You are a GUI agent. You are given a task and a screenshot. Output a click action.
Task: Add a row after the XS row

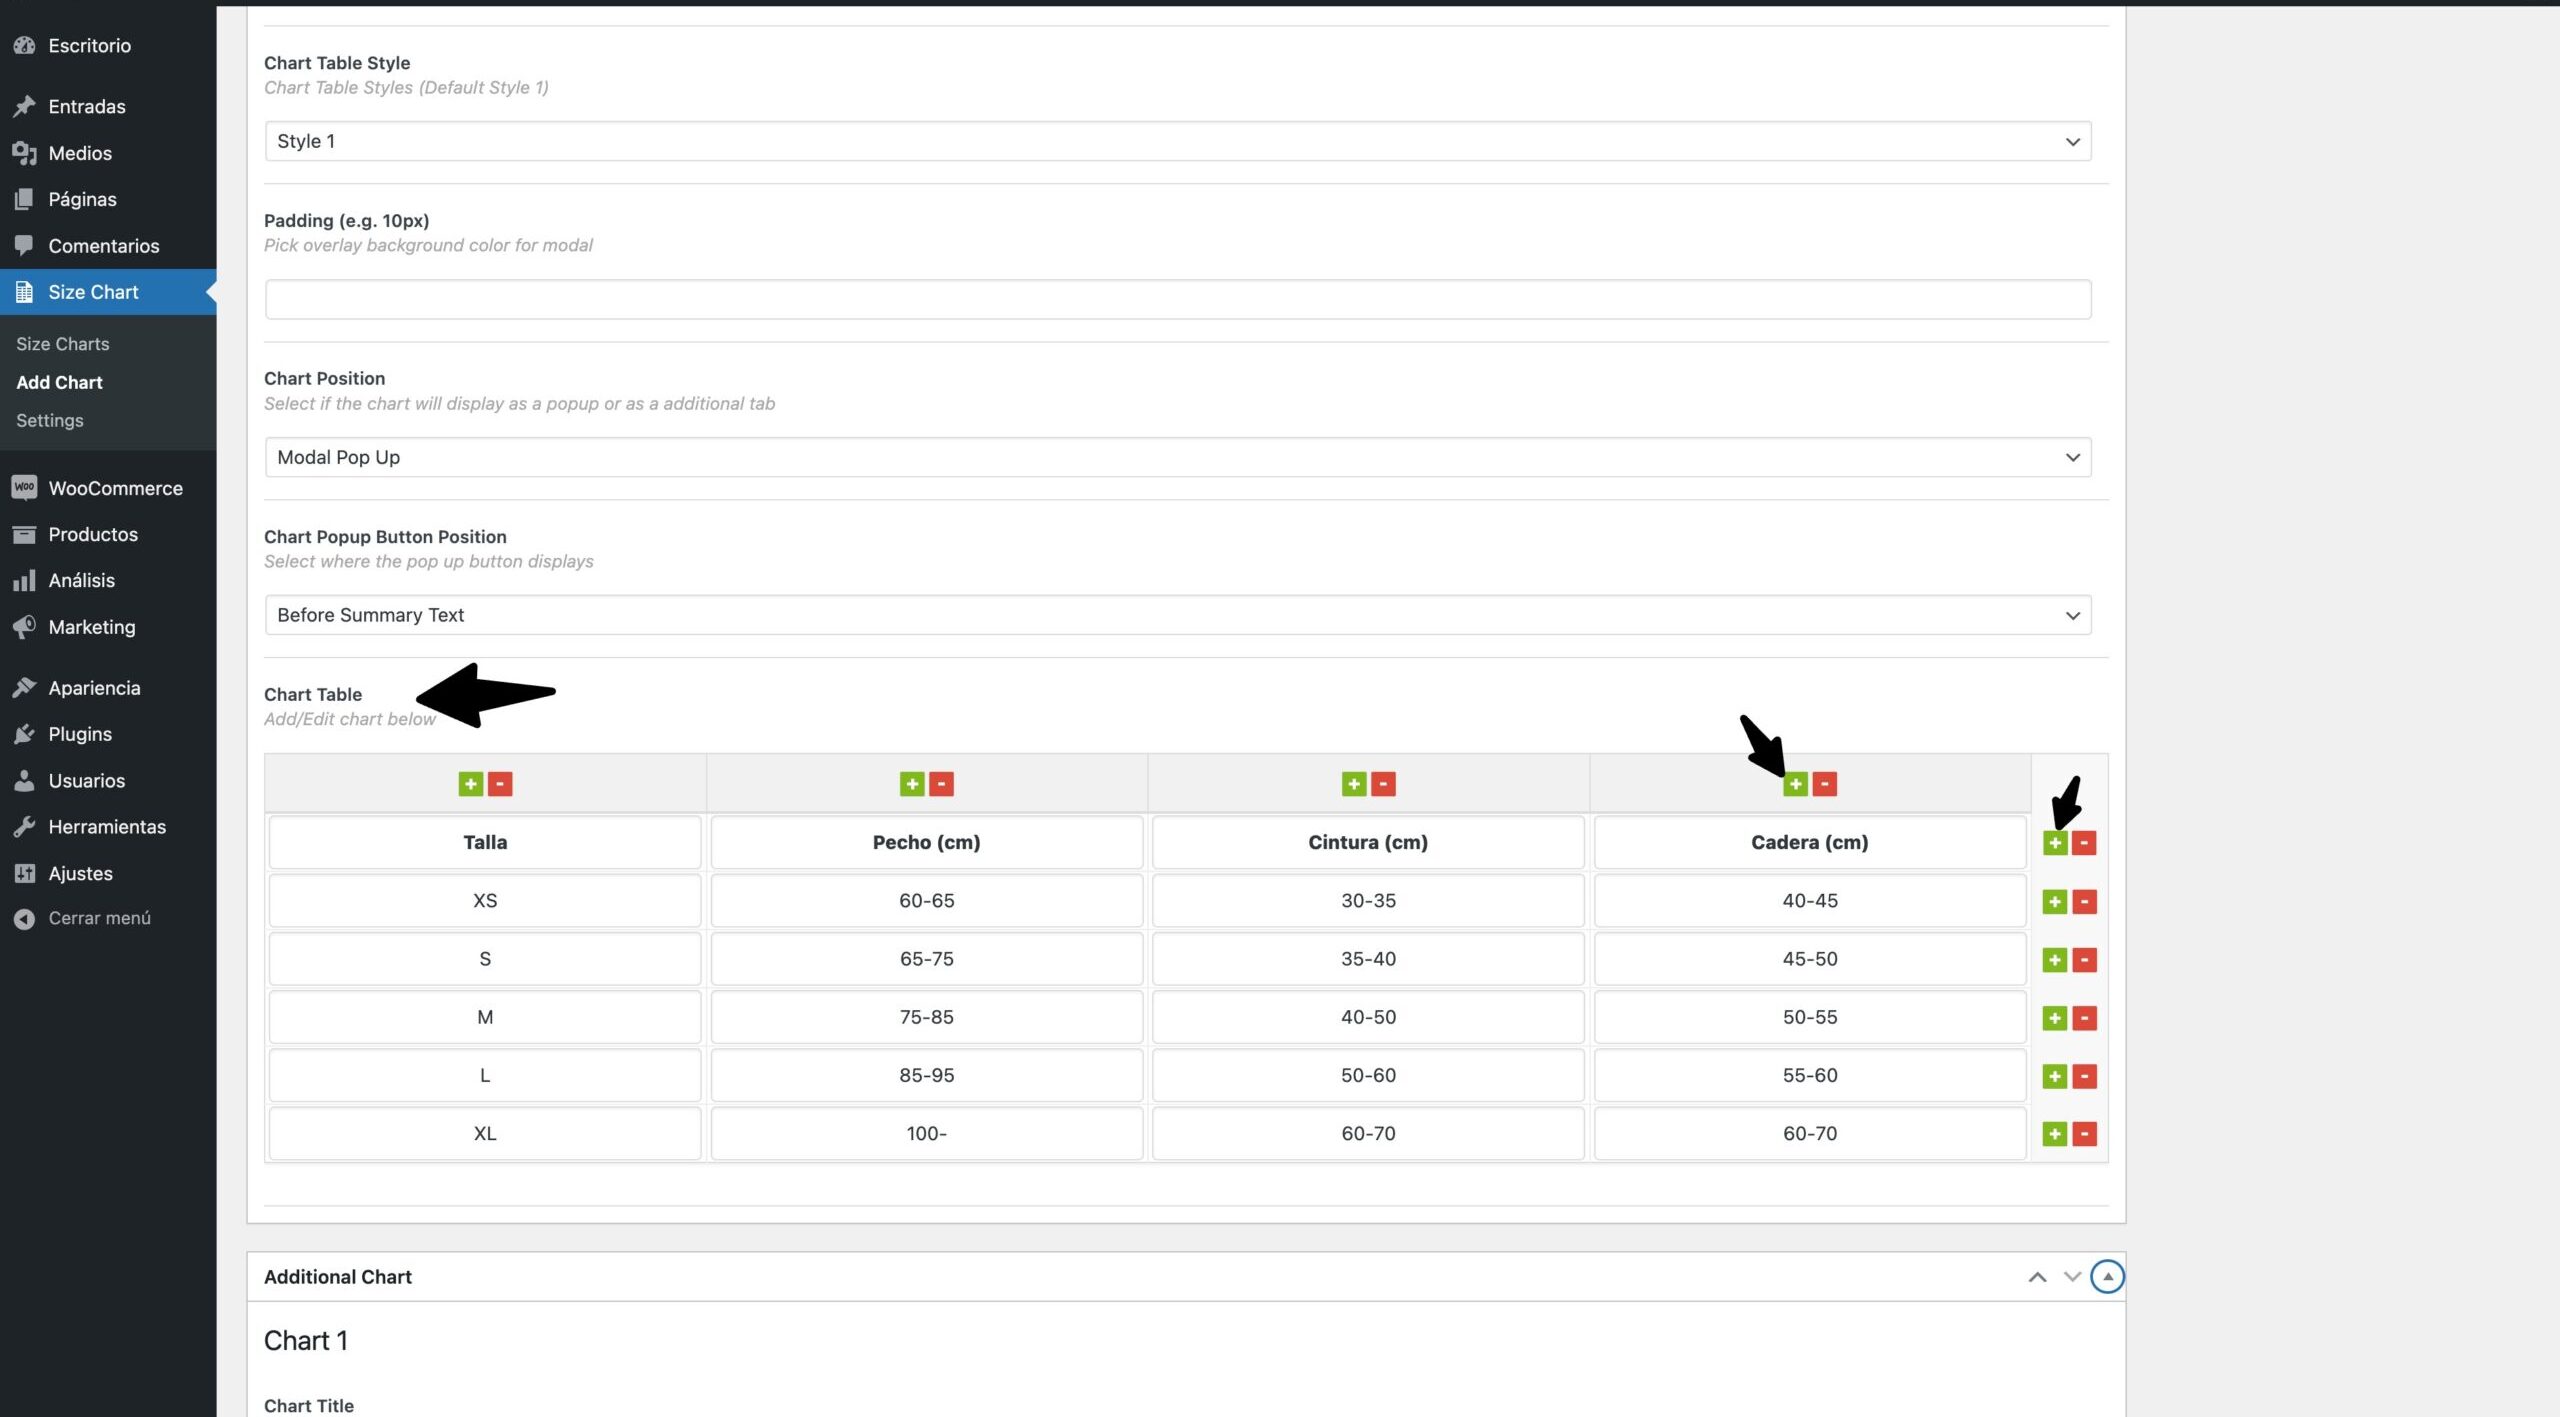[x=2054, y=902]
